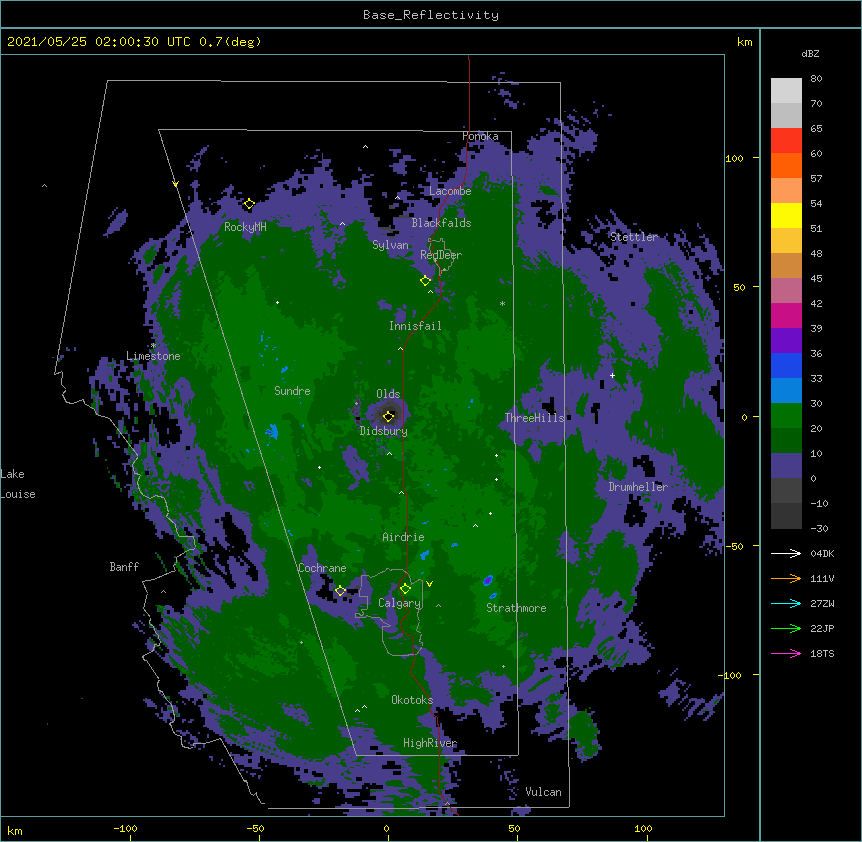The image size is (862, 842).
Task: Click the asterisk marker above Limestone
Action: 153,346
